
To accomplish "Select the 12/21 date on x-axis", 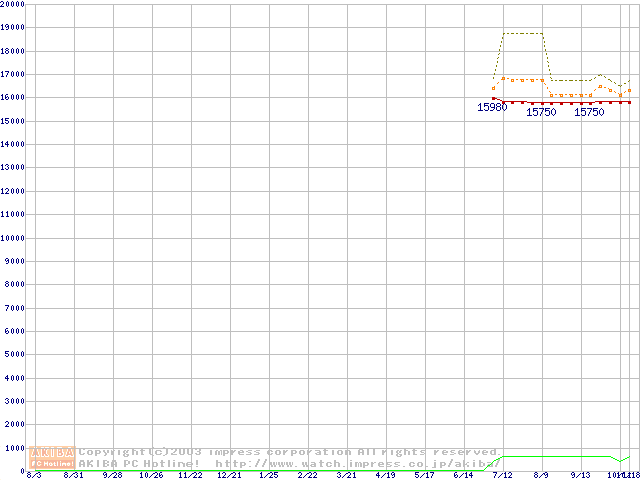I will [230, 476].
